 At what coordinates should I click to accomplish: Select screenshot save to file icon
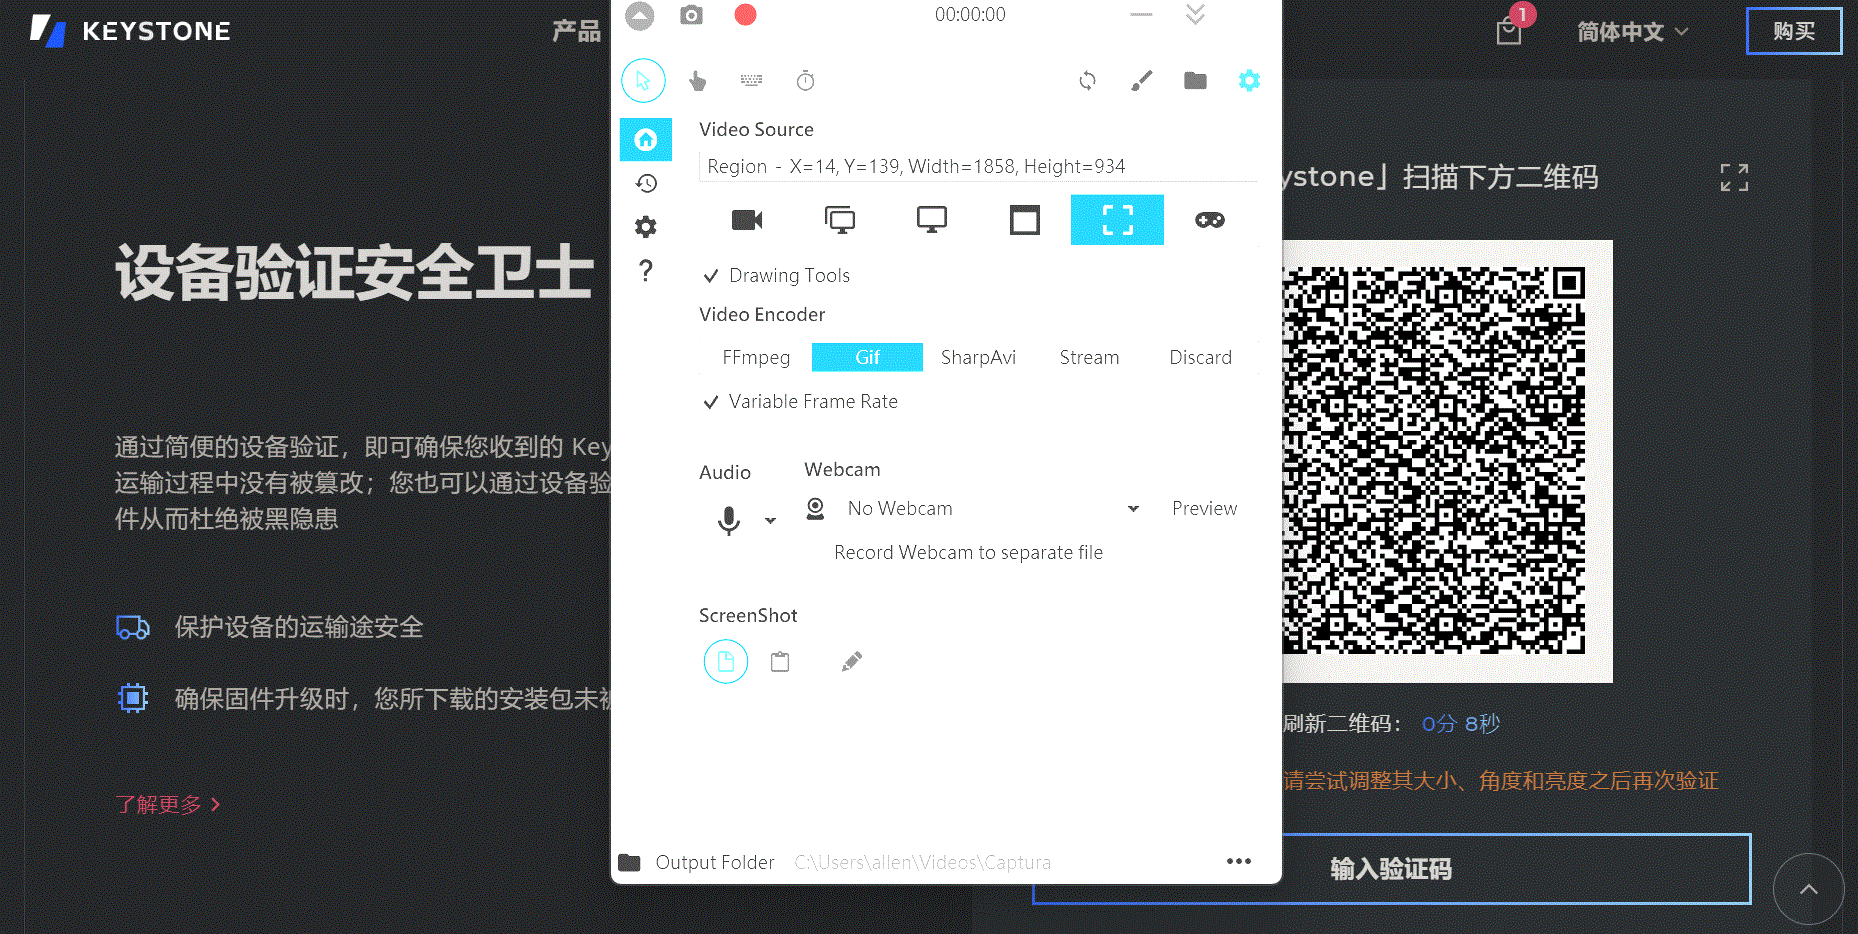point(726,662)
